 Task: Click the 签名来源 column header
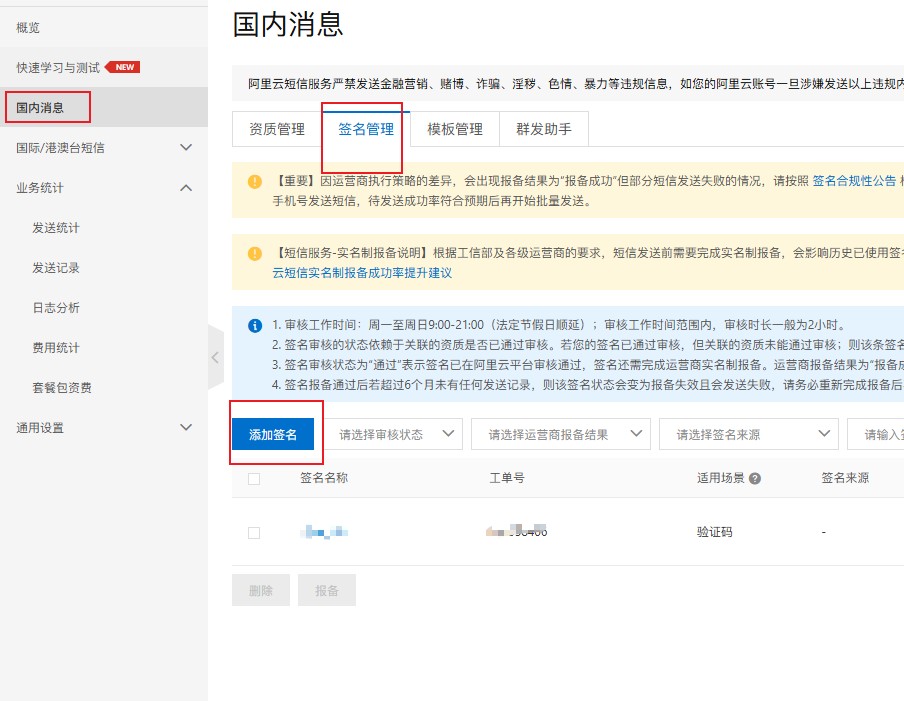pyautogui.click(x=845, y=478)
